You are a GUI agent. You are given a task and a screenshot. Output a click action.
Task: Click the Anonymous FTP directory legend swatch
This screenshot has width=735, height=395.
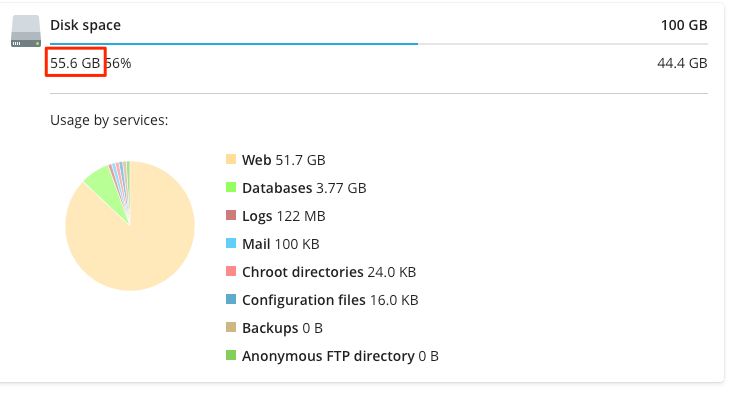(x=231, y=356)
